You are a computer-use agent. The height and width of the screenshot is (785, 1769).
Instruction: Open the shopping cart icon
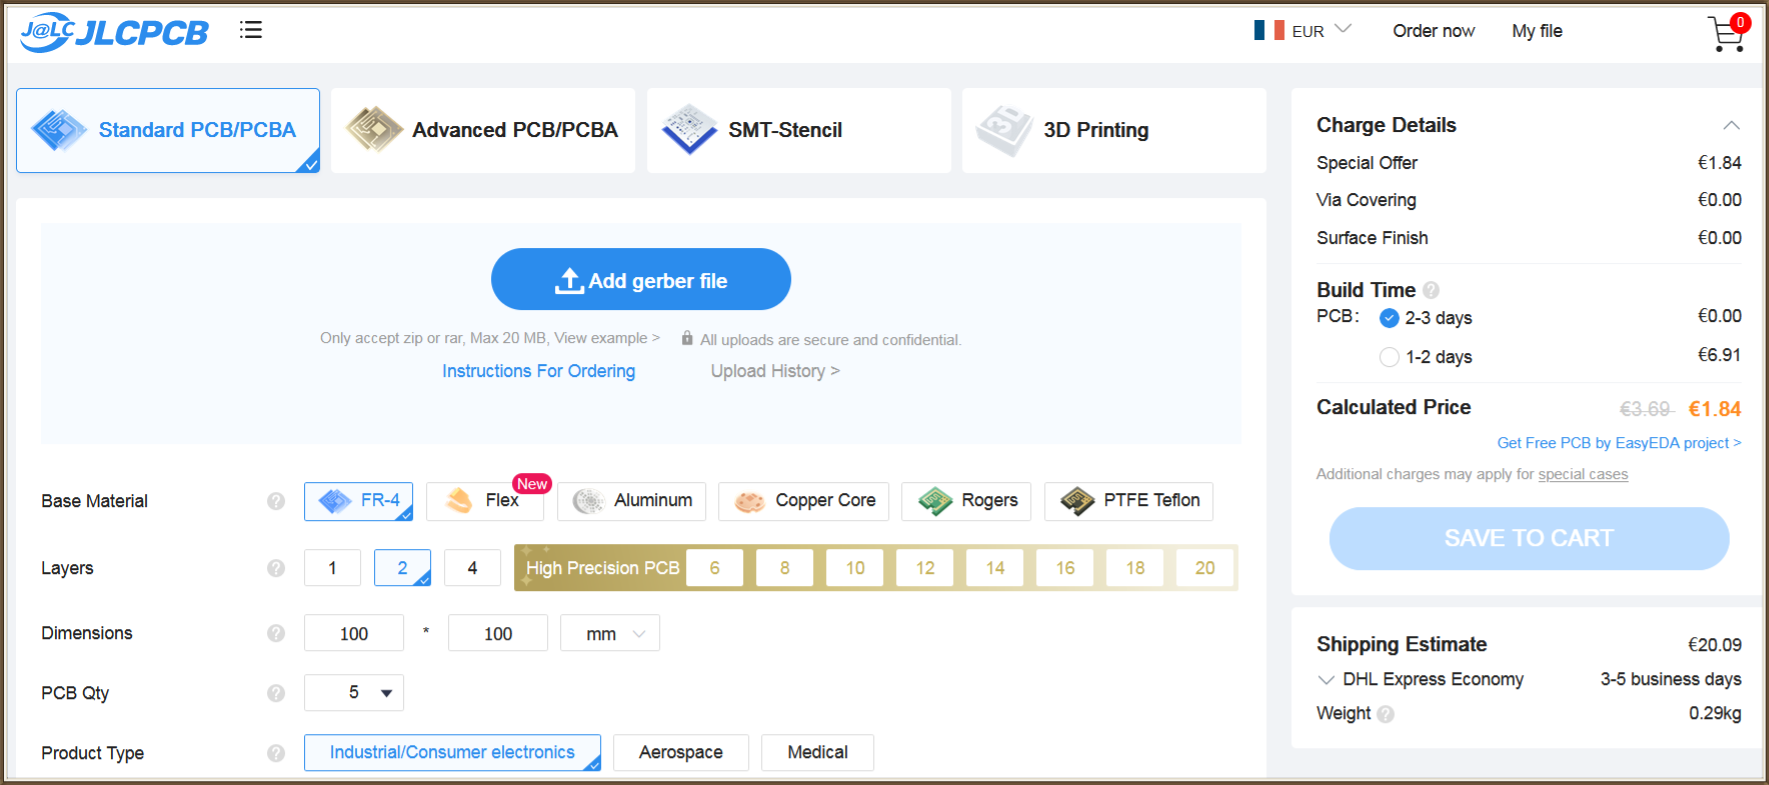tap(1727, 34)
